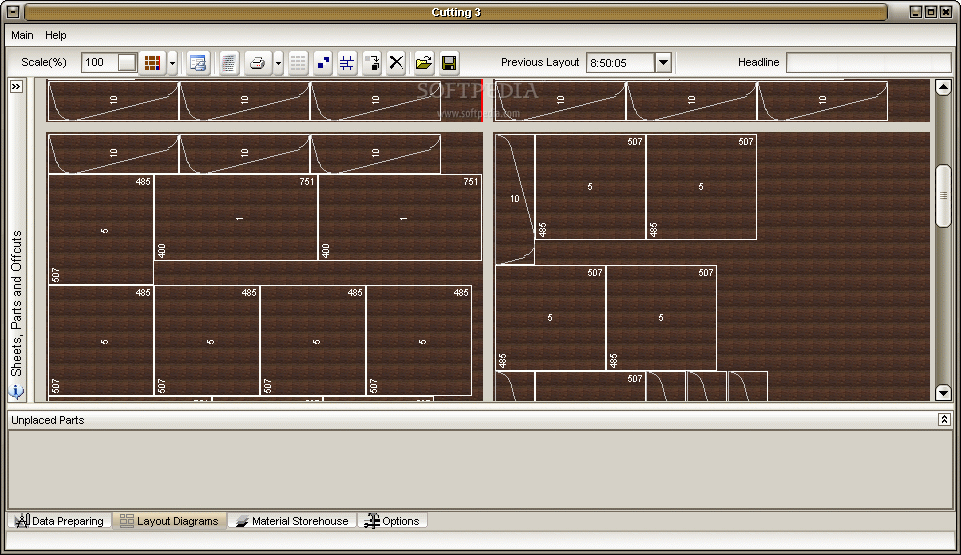
Task: Click the floppy disk save icon
Action: click(x=449, y=62)
